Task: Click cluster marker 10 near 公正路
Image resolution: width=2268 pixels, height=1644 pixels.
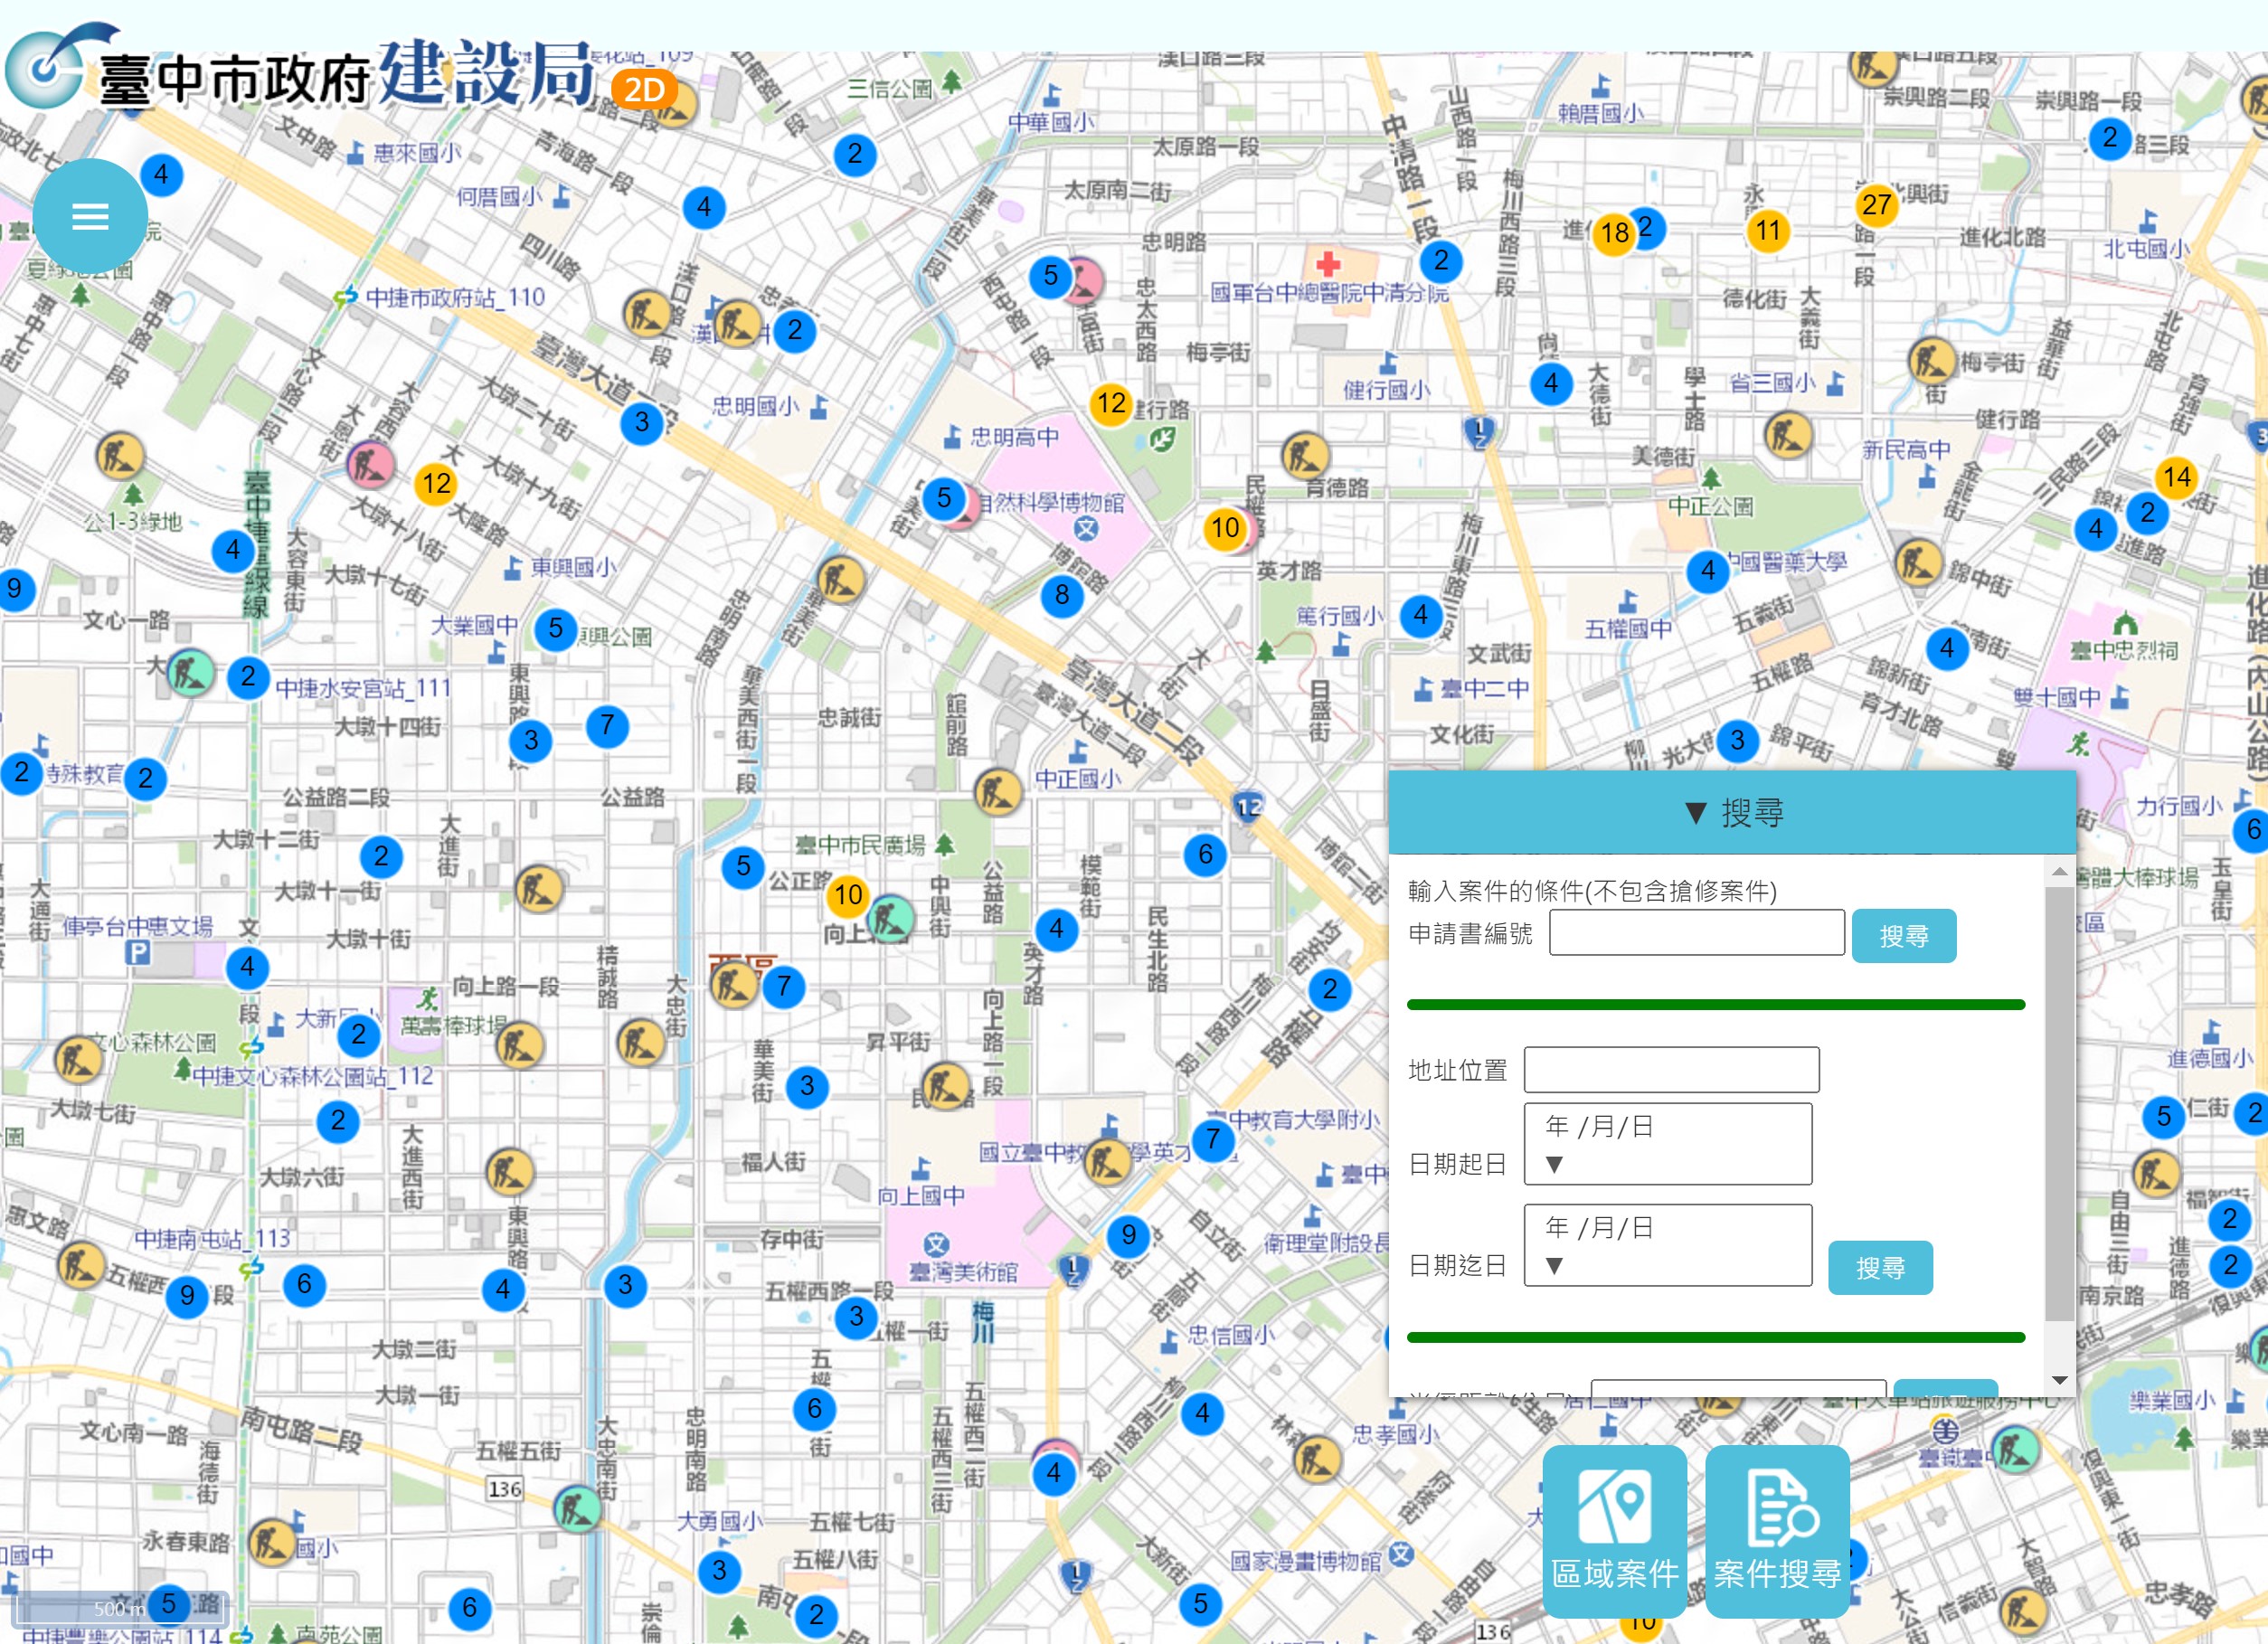Action: (848, 895)
